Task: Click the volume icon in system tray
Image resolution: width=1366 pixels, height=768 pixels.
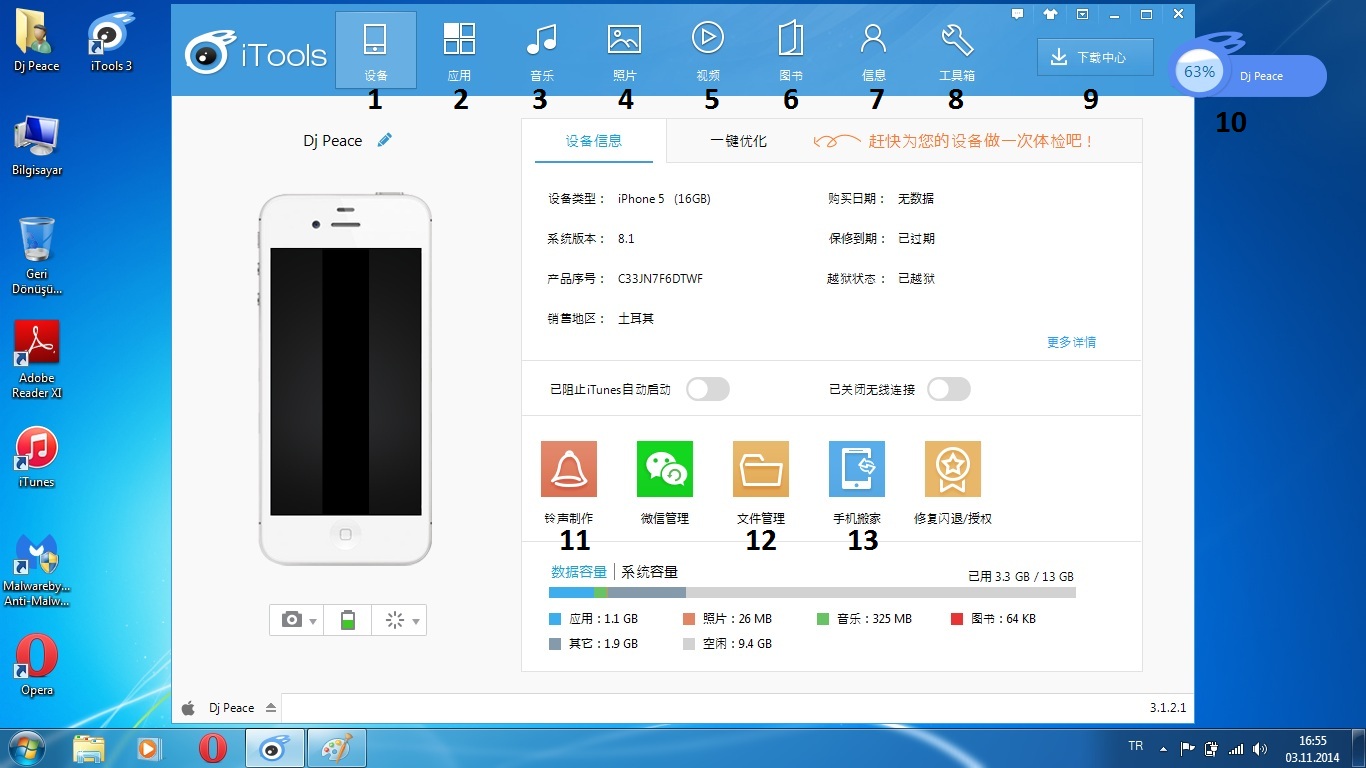Action: 1260,748
